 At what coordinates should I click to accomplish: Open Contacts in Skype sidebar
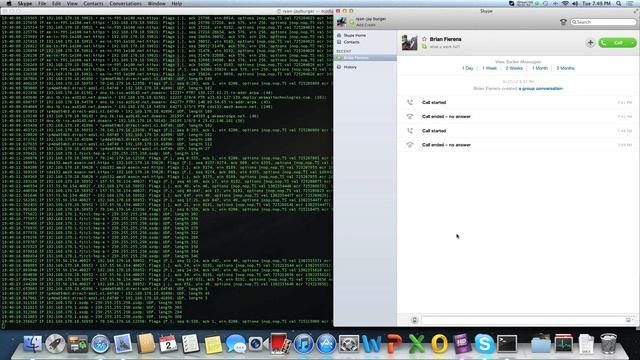pyautogui.click(x=351, y=42)
